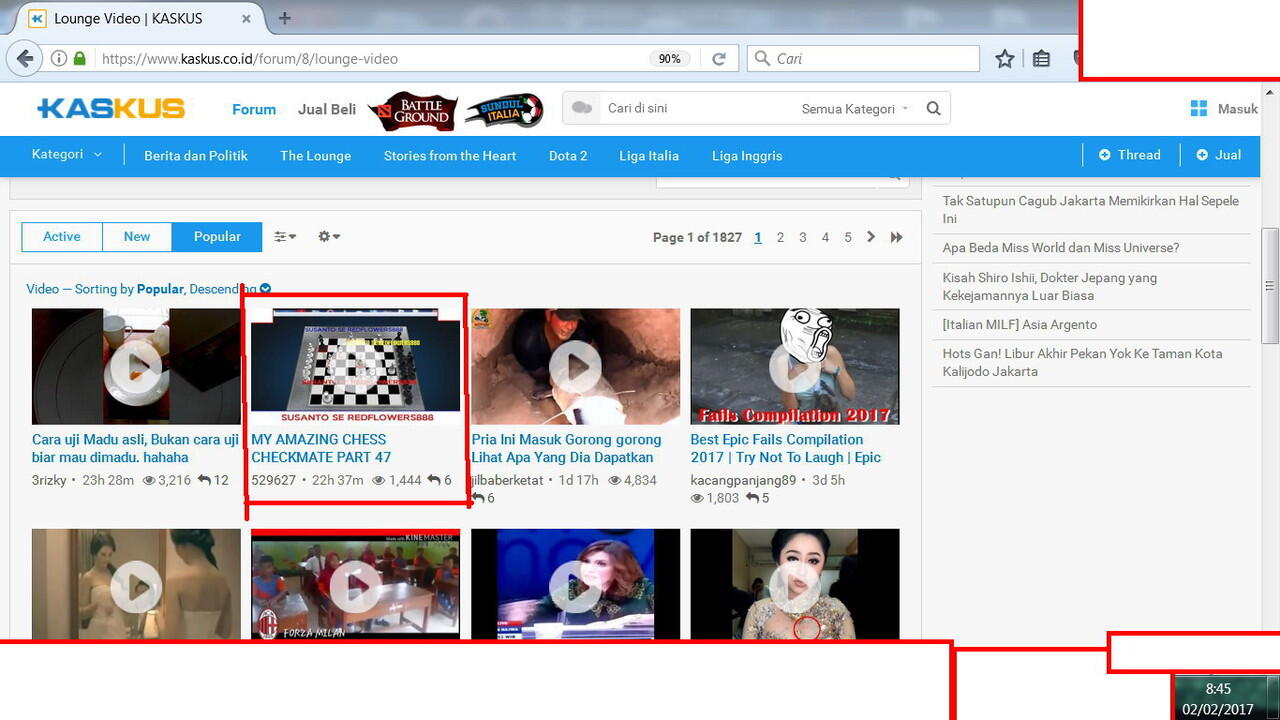Image resolution: width=1280 pixels, height=720 pixels.
Task: Open Dota 2 category
Action: click(568, 155)
